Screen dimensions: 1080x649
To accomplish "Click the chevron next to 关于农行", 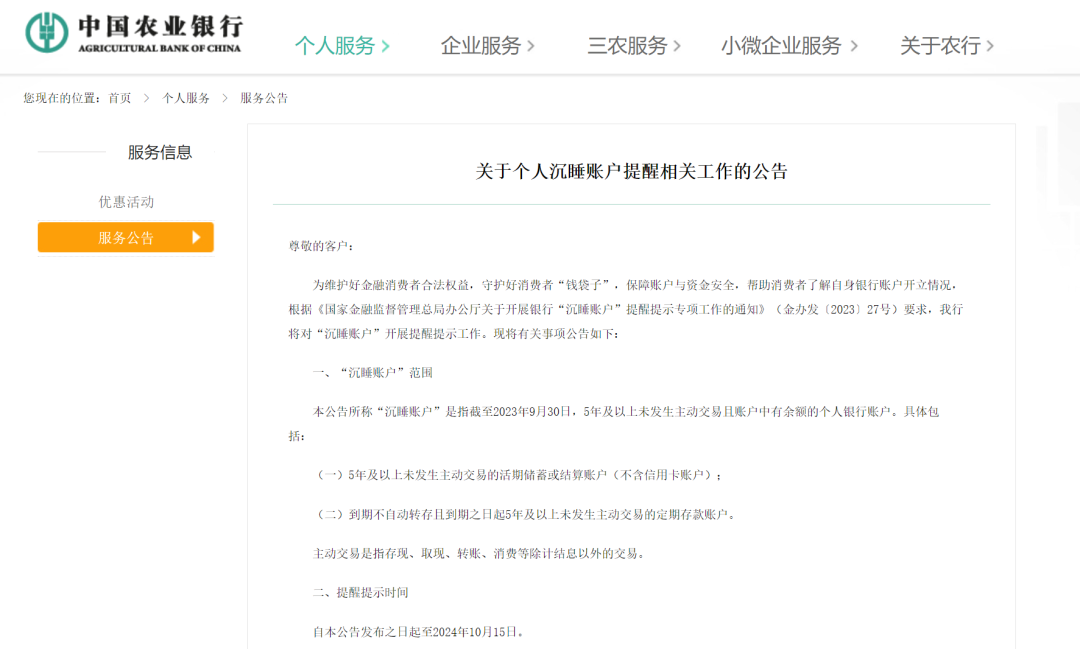I will pyautogui.click(x=990, y=46).
